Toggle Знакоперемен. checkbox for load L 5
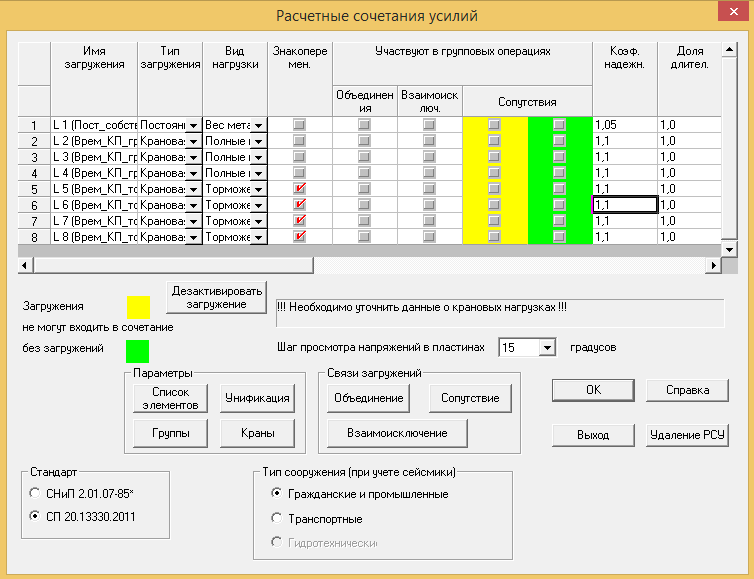754x579 pixels. pos(300,189)
